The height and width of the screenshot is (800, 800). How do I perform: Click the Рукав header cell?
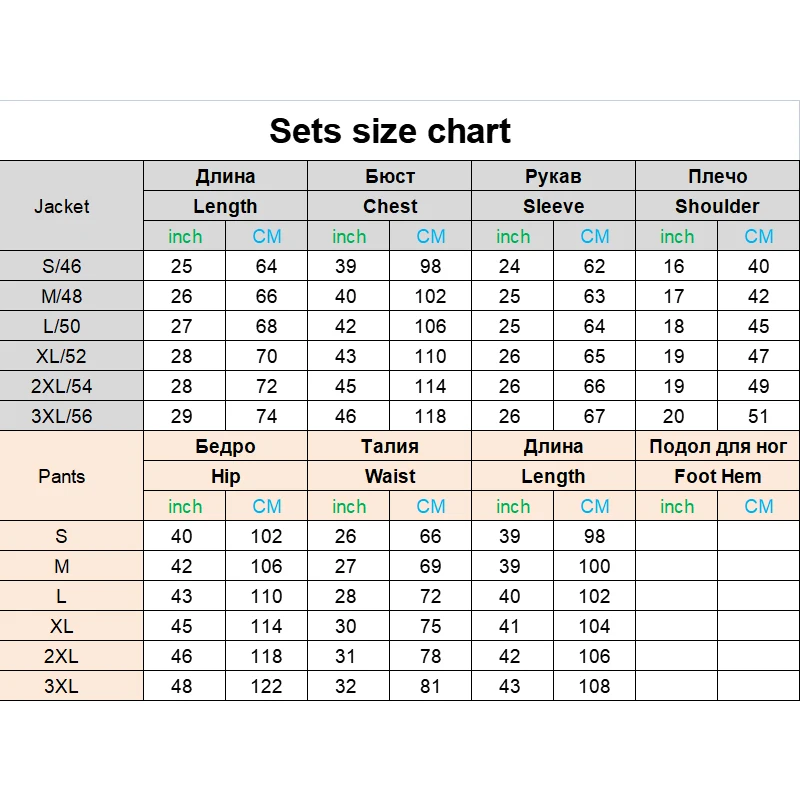click(553, 176)
